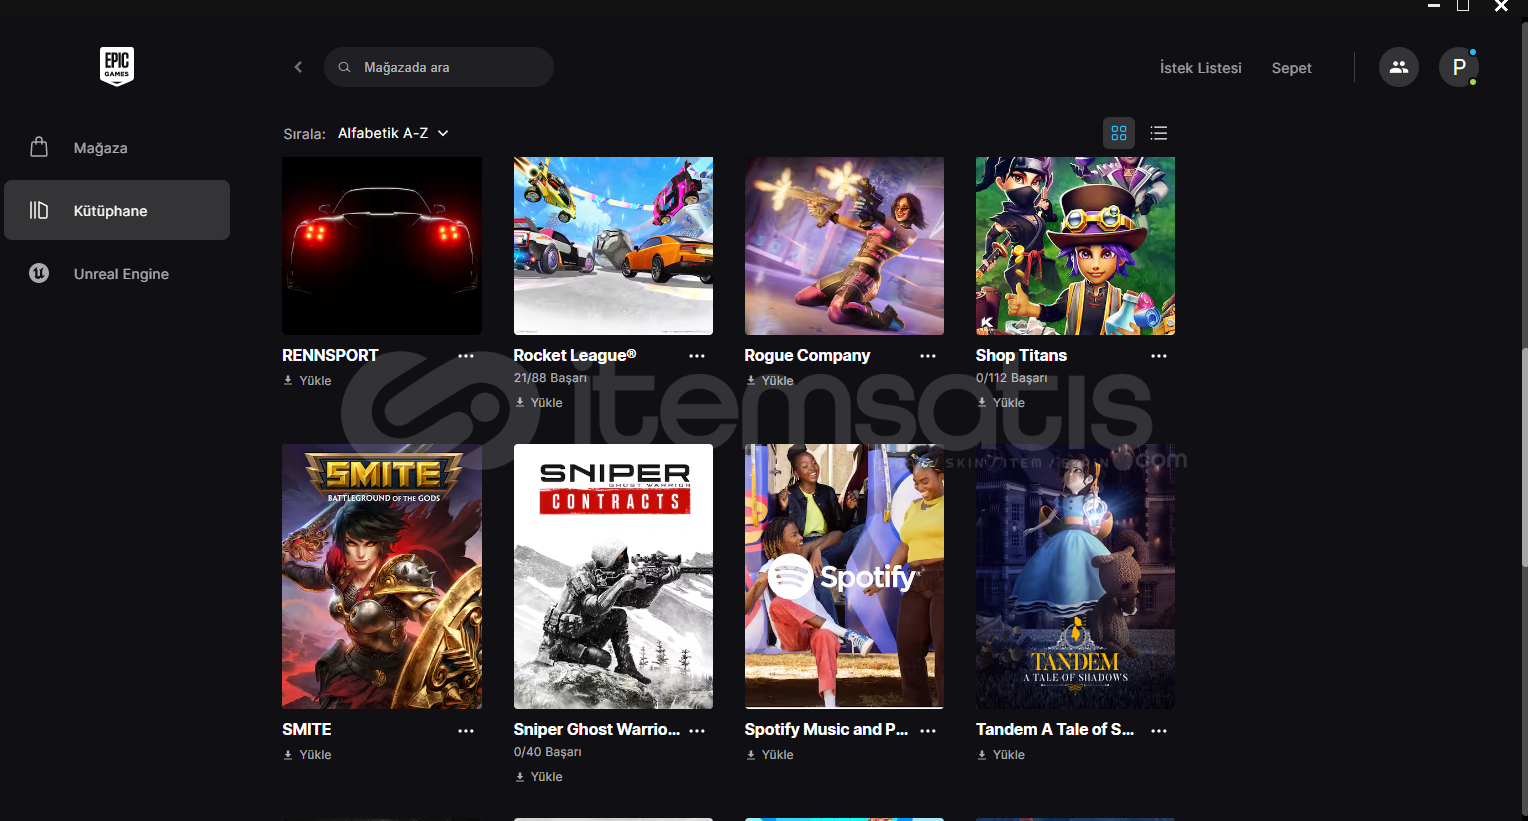Click the Epic Games logo
Image resolution: width=1528 pixels, height=821 pixels.
click(117, 67)
